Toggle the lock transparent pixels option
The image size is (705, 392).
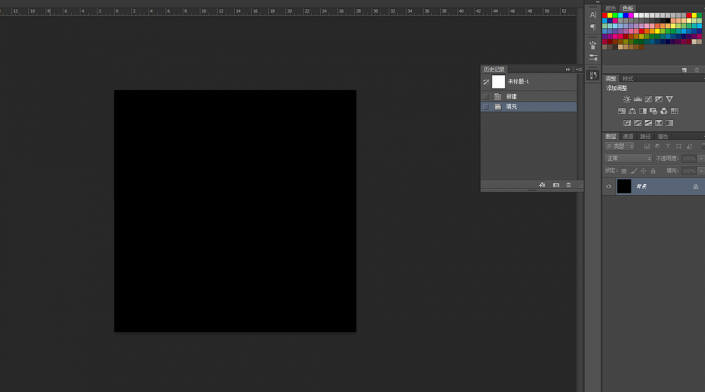click(624, 171)
